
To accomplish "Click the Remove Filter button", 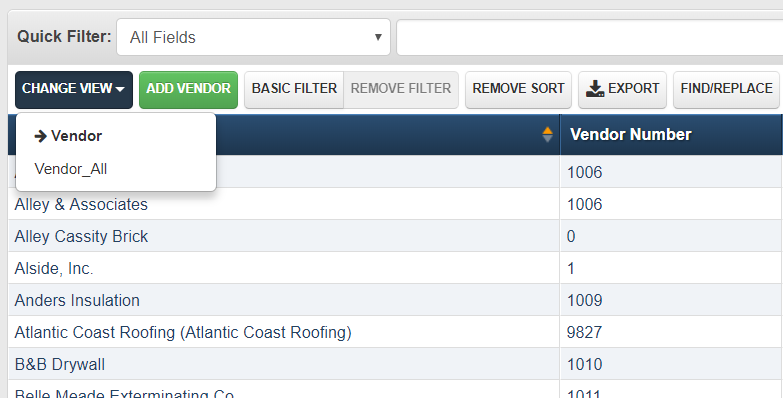I will coord(401,90).
